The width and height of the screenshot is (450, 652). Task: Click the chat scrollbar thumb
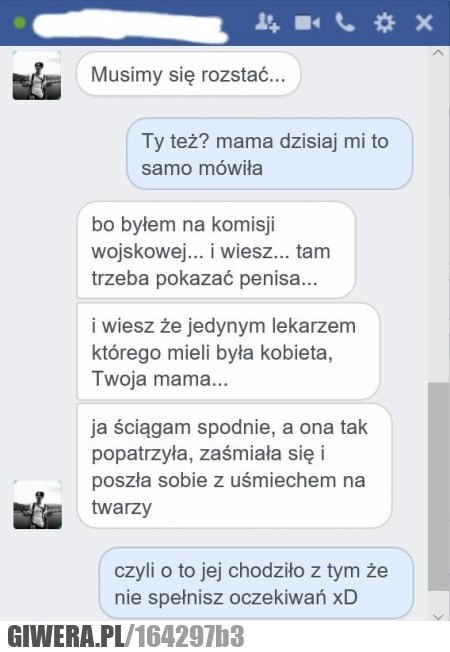(438, 487)
